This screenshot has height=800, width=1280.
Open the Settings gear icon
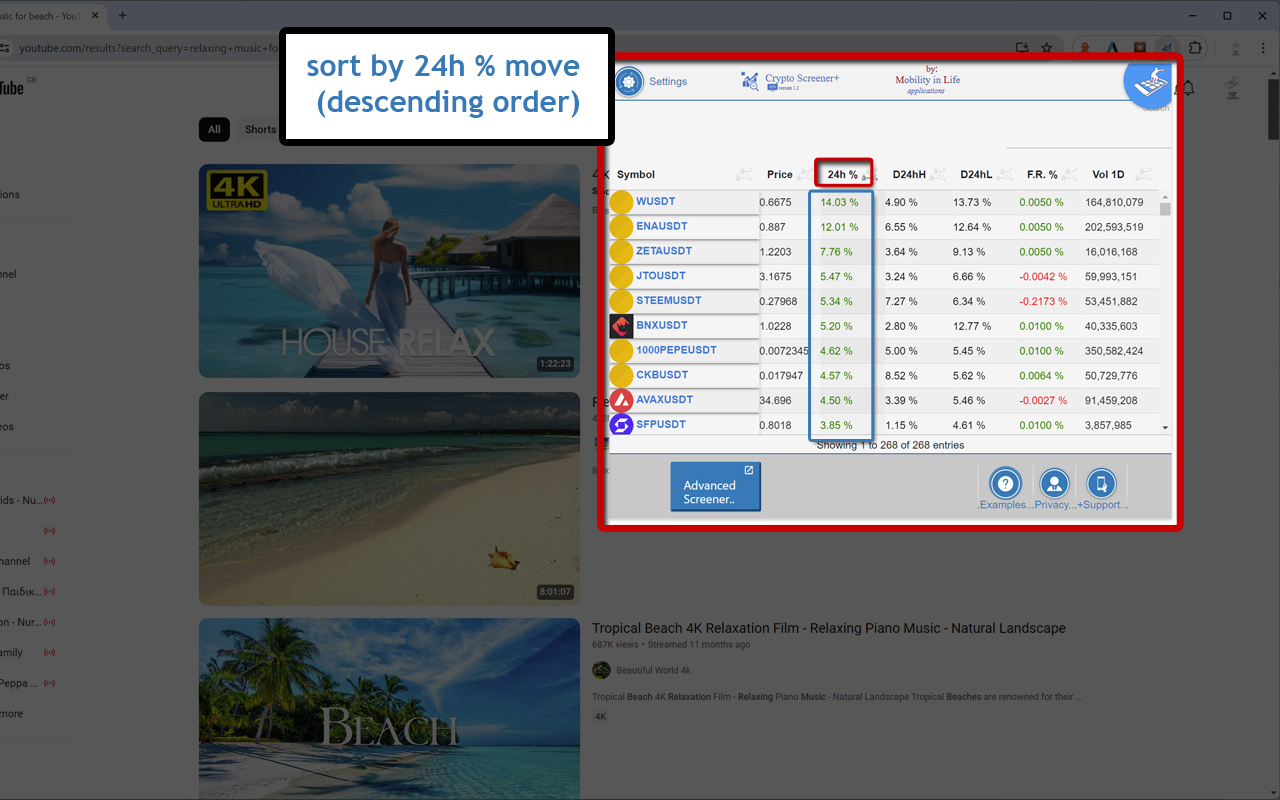629,81
